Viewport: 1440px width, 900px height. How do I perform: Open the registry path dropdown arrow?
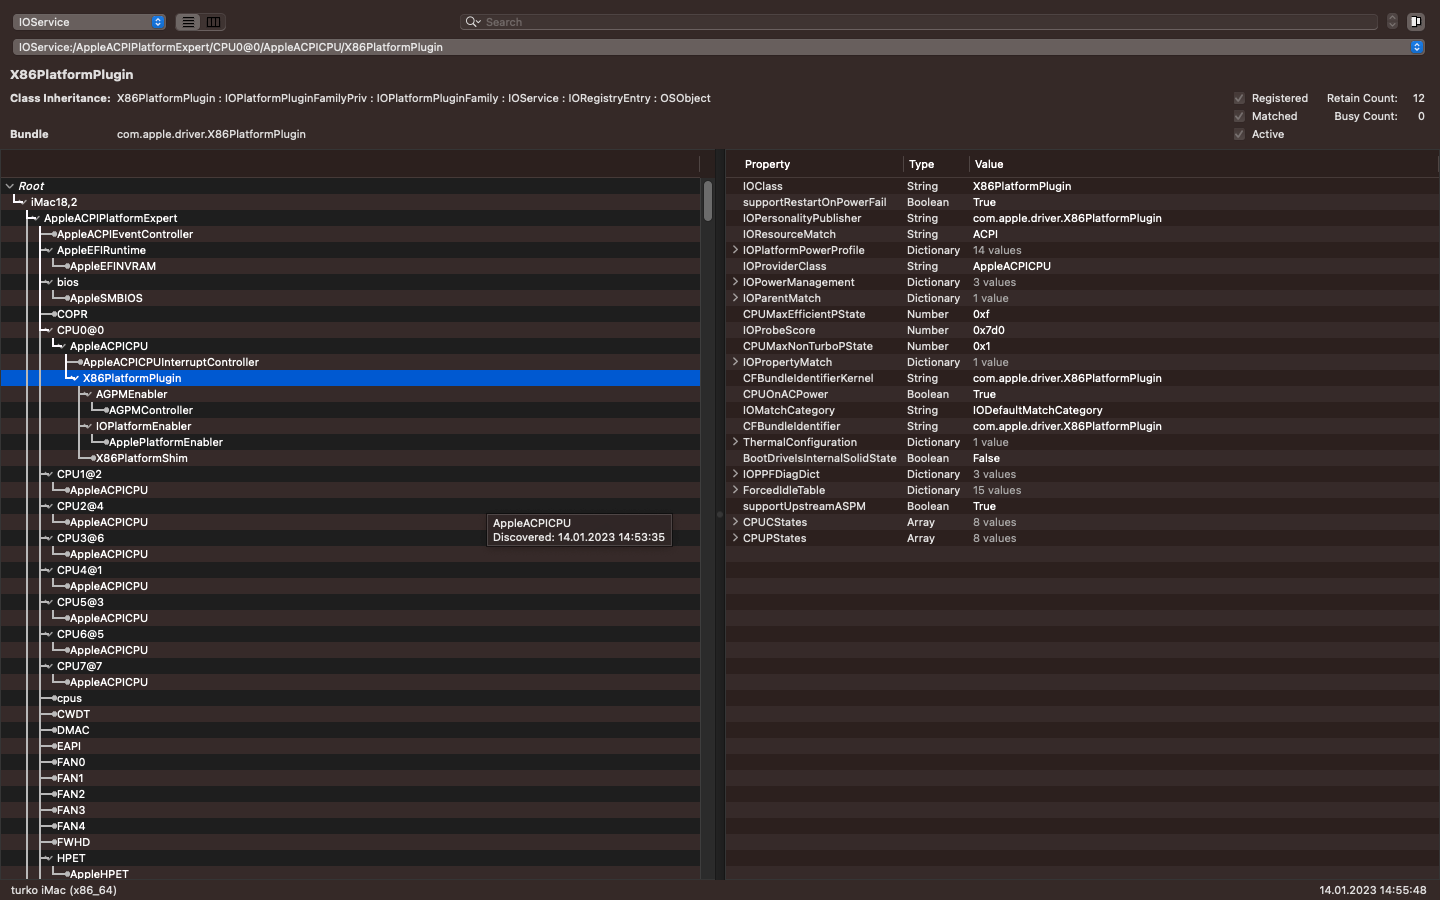(1416, 47)
